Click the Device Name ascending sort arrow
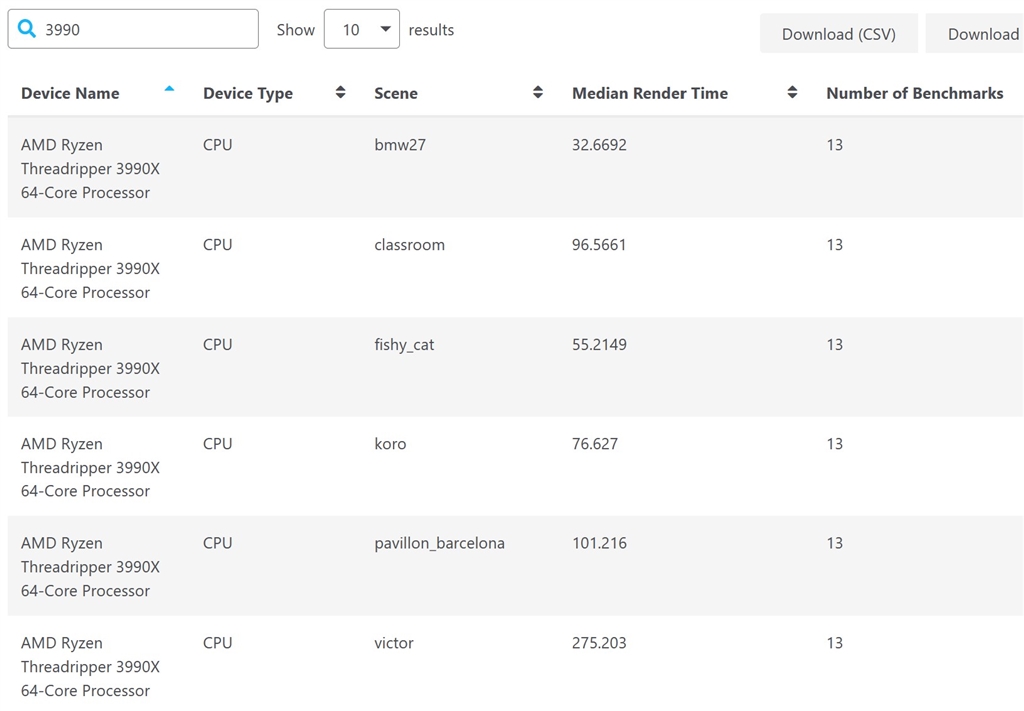 [x=169, y=90]
